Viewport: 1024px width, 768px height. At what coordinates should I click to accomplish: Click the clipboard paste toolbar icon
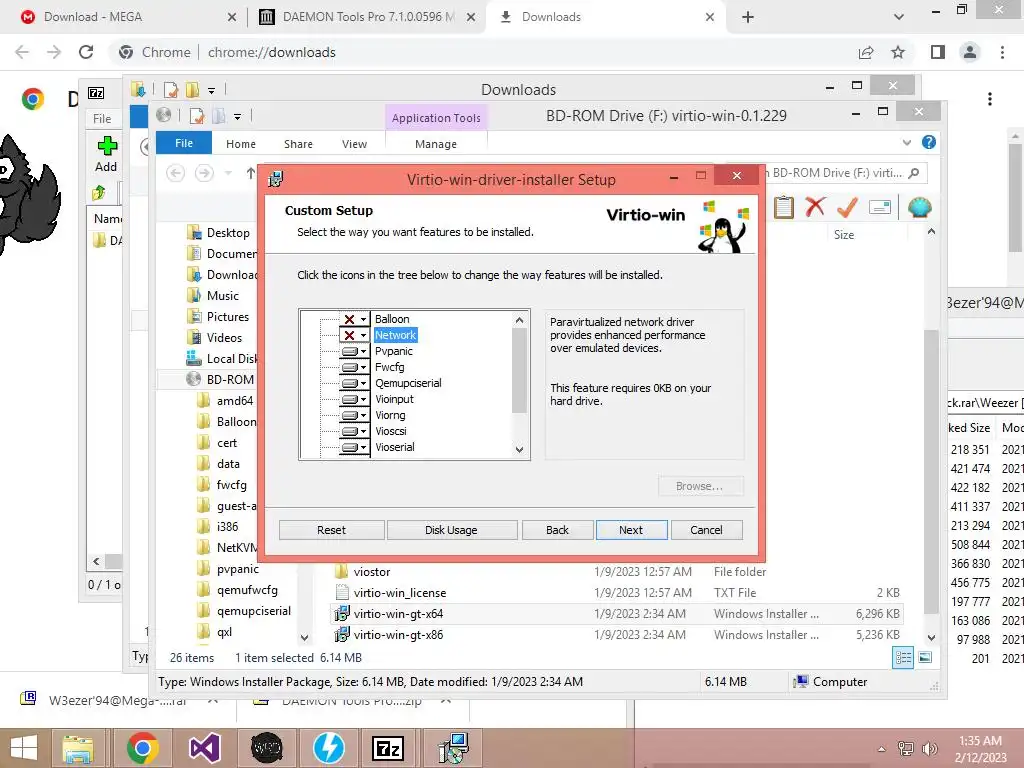pos(784,207)
